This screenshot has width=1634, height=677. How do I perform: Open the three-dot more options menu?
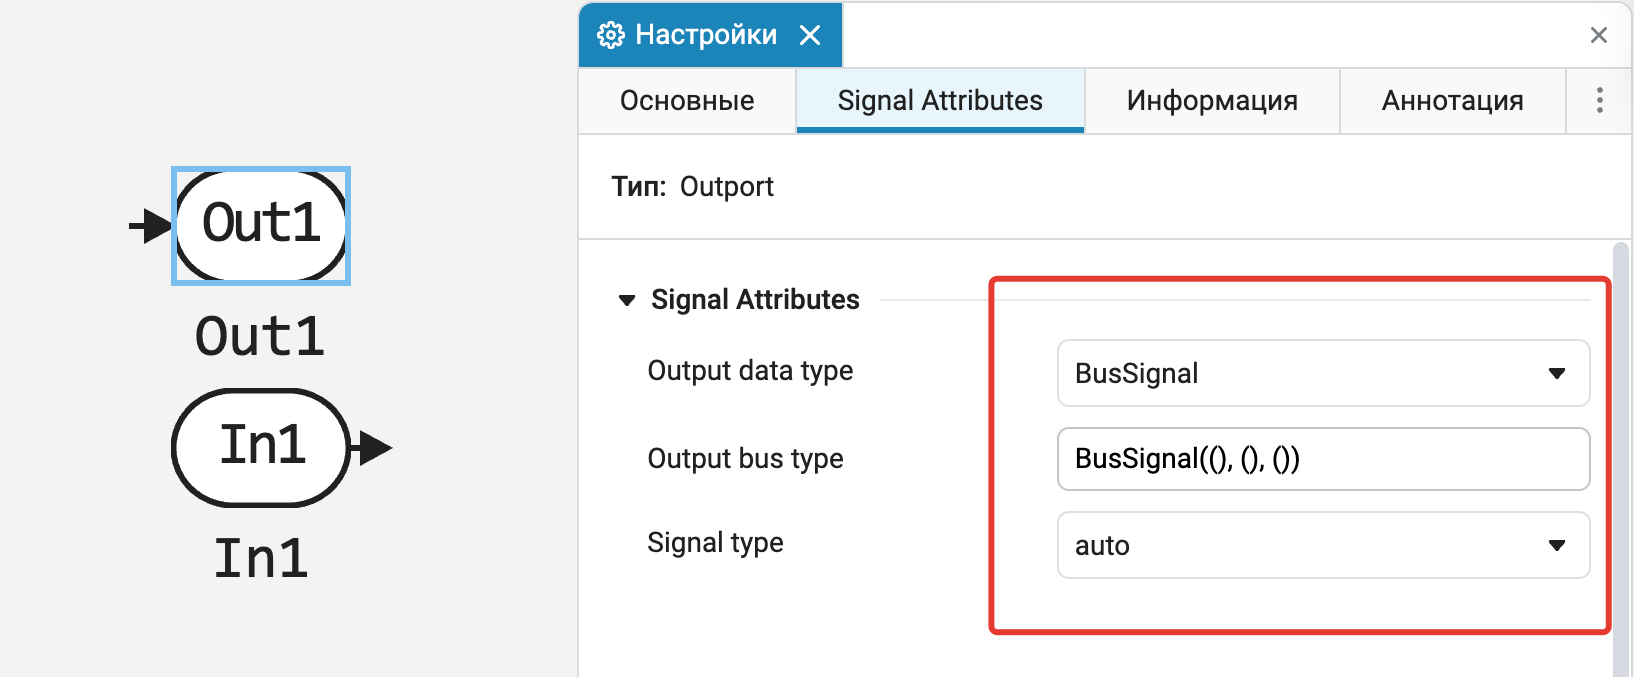(1599, 100)
